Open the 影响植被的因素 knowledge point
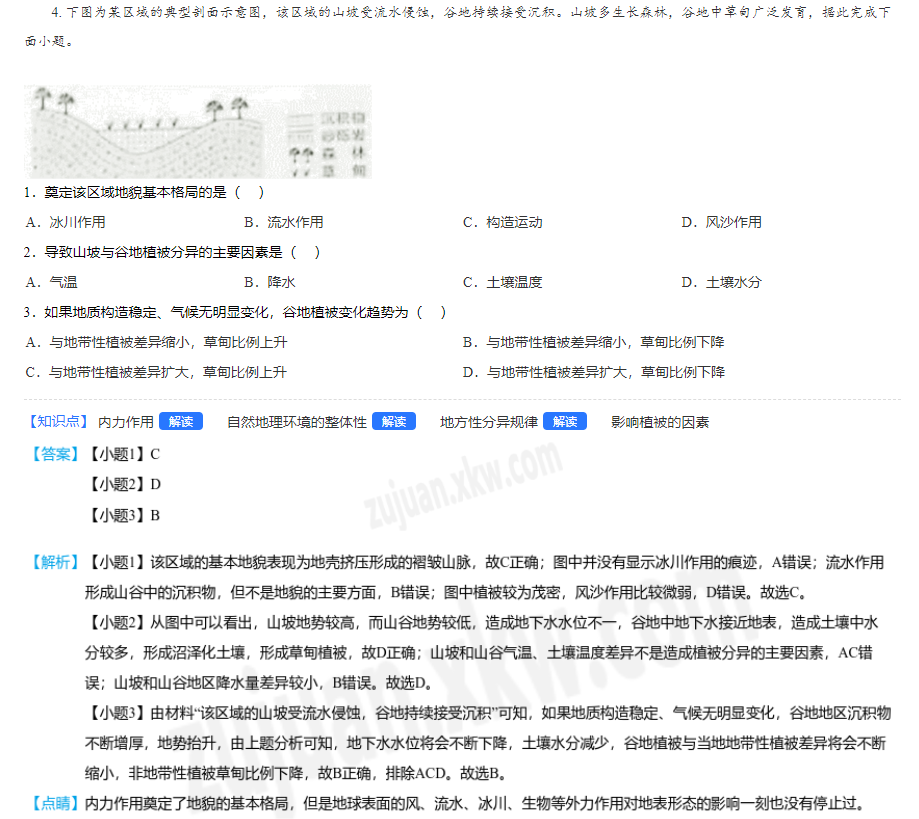The image size is (919, 819). (x=660, y=422)
